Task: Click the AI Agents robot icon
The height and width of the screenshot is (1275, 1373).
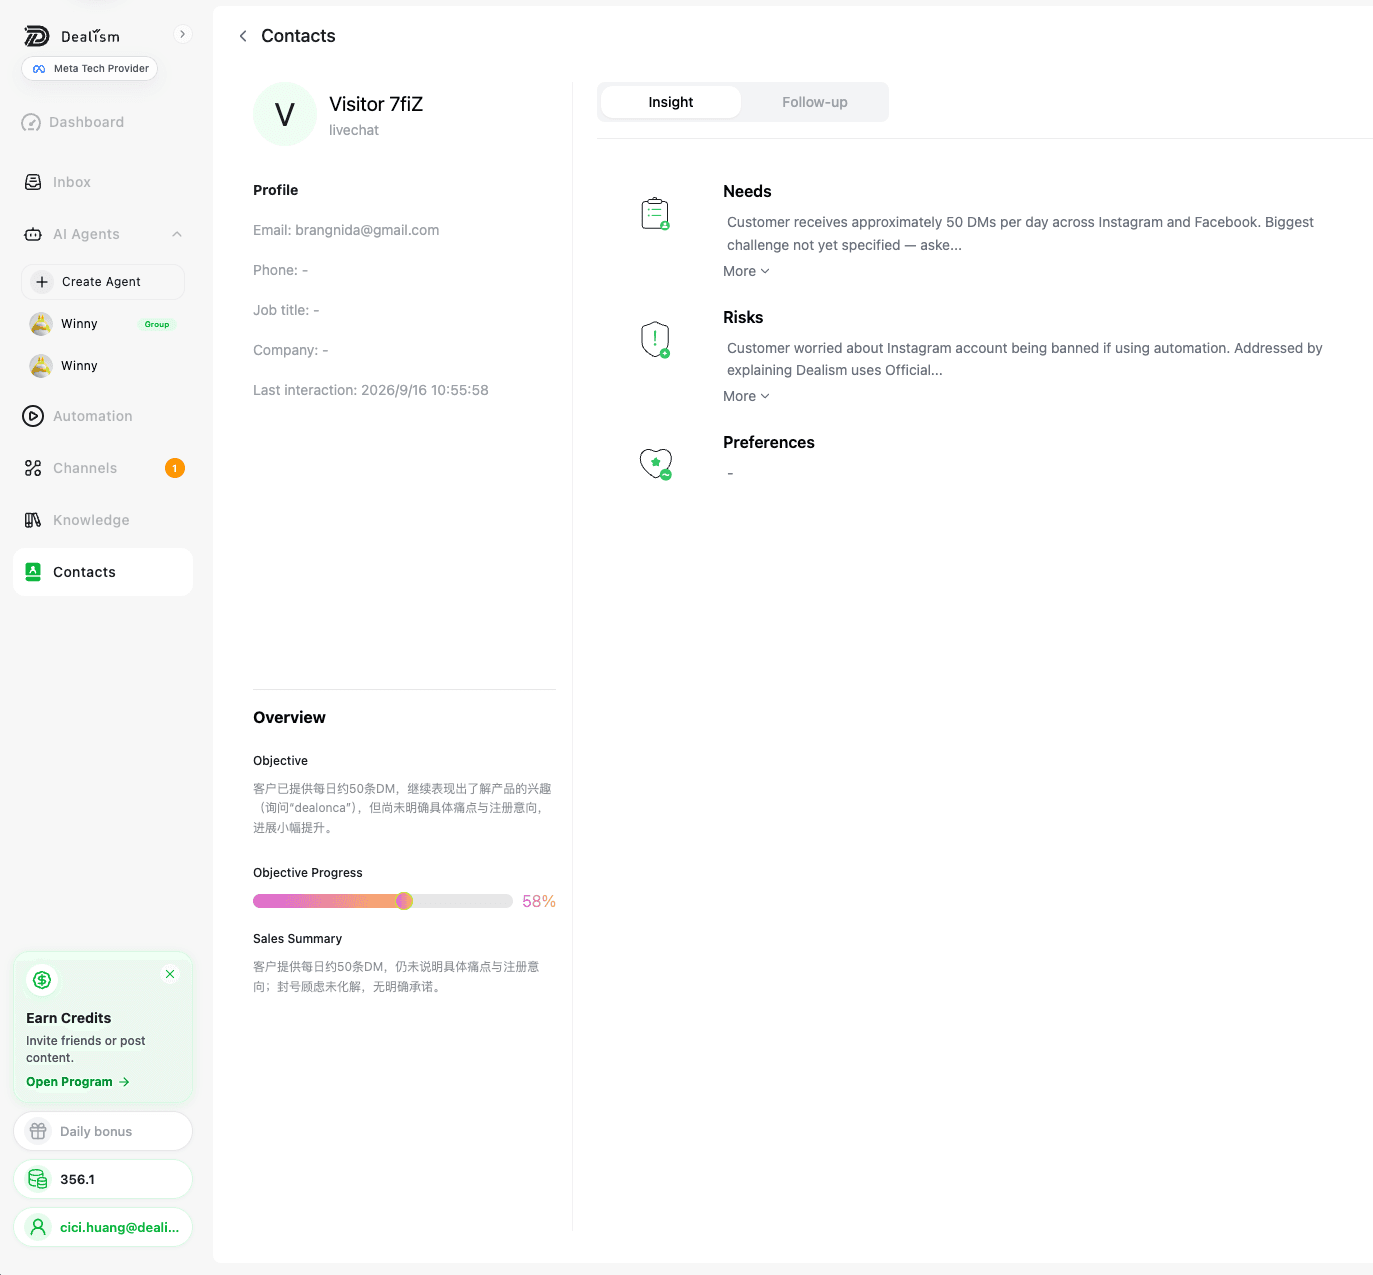Action: coord(33,234)
